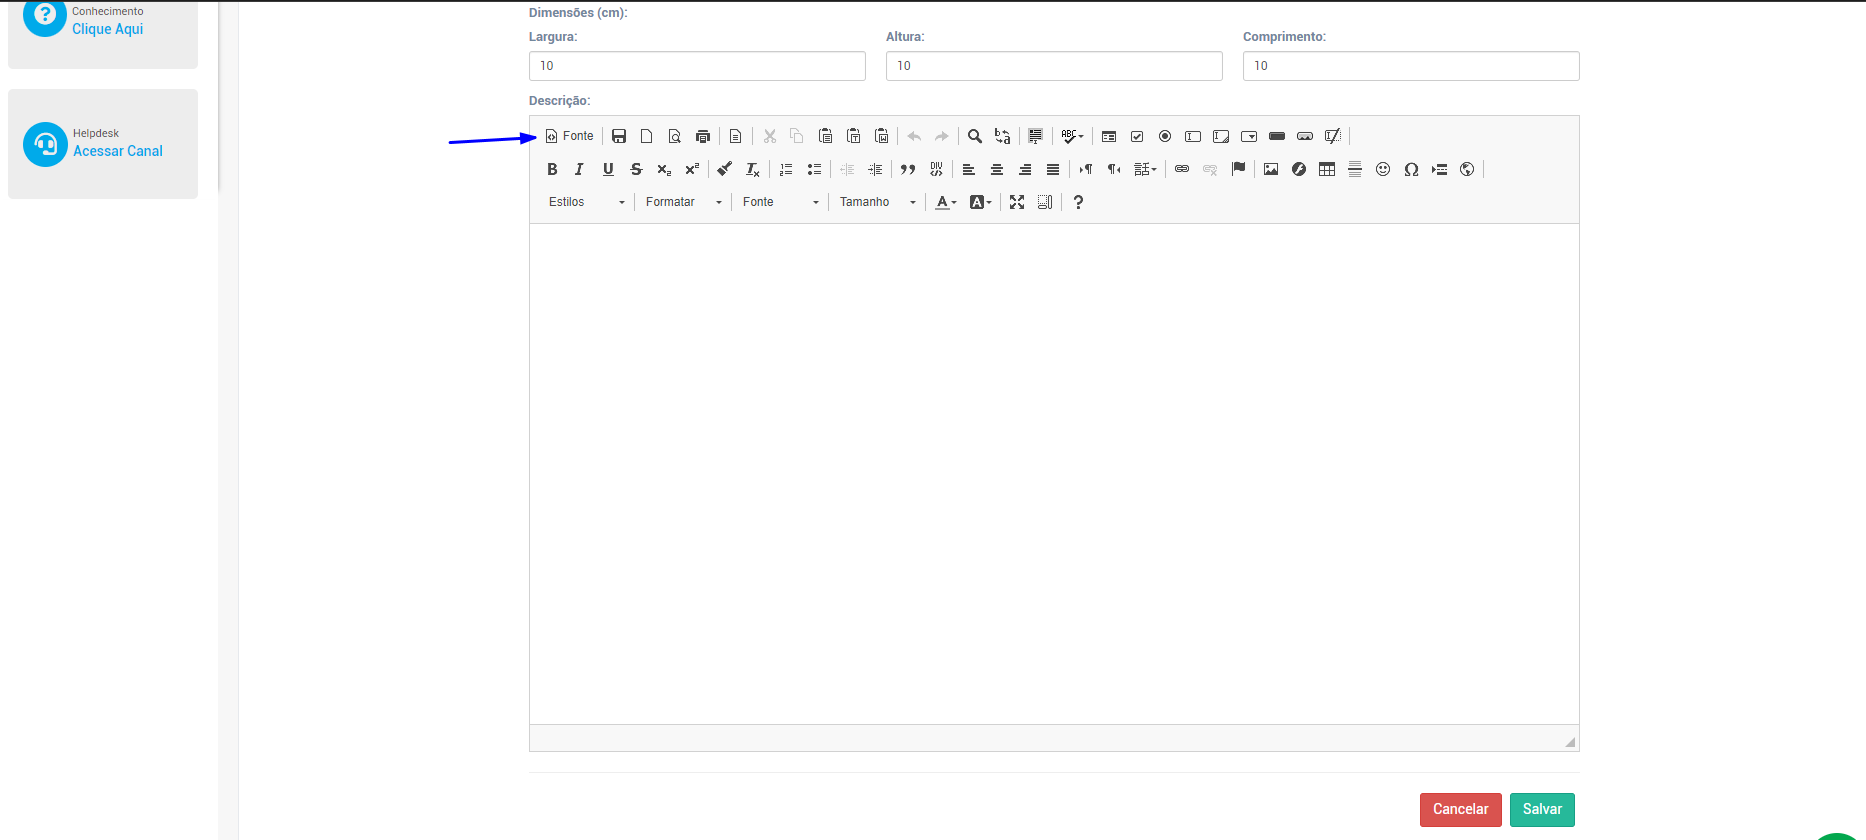Insert a Form element
This screenshot has width=1866, height=840.
coord(1109,136)
